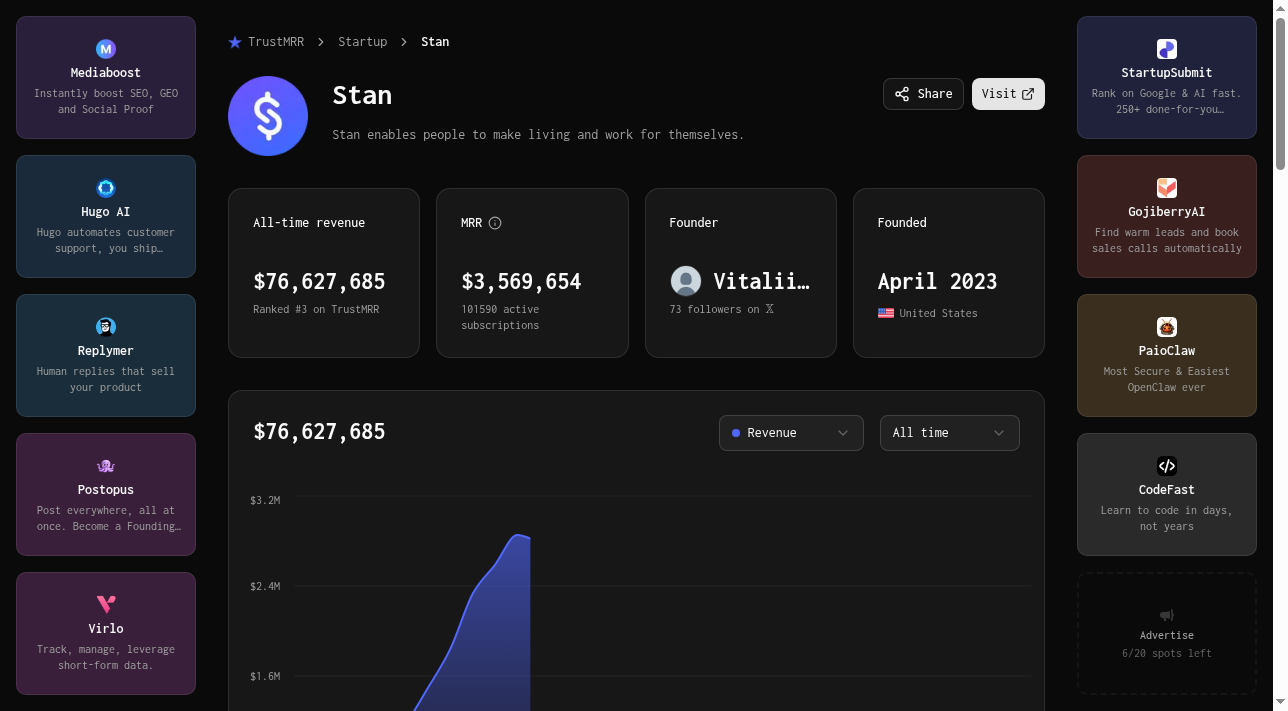The height and width of the screenshot is (711, 1288).
Task: Click the PaioClaw logo icon
Action: (x=1167, y=327)
